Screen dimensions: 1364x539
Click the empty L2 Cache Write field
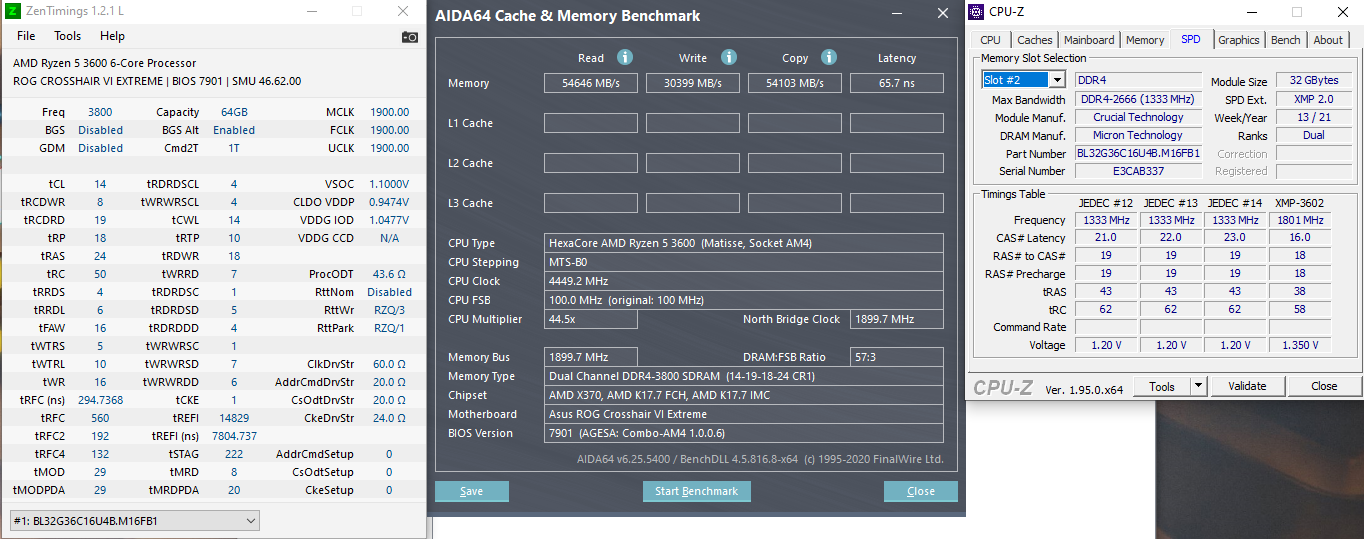tap(693, 163)
